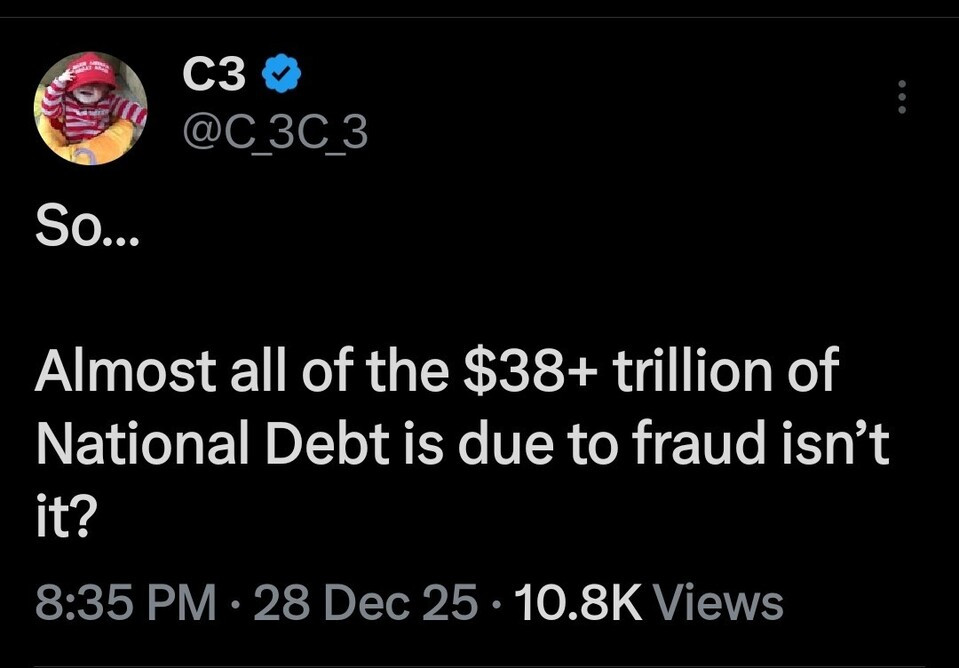
Task: Click the final line "it?"
Action: (63, 518)
